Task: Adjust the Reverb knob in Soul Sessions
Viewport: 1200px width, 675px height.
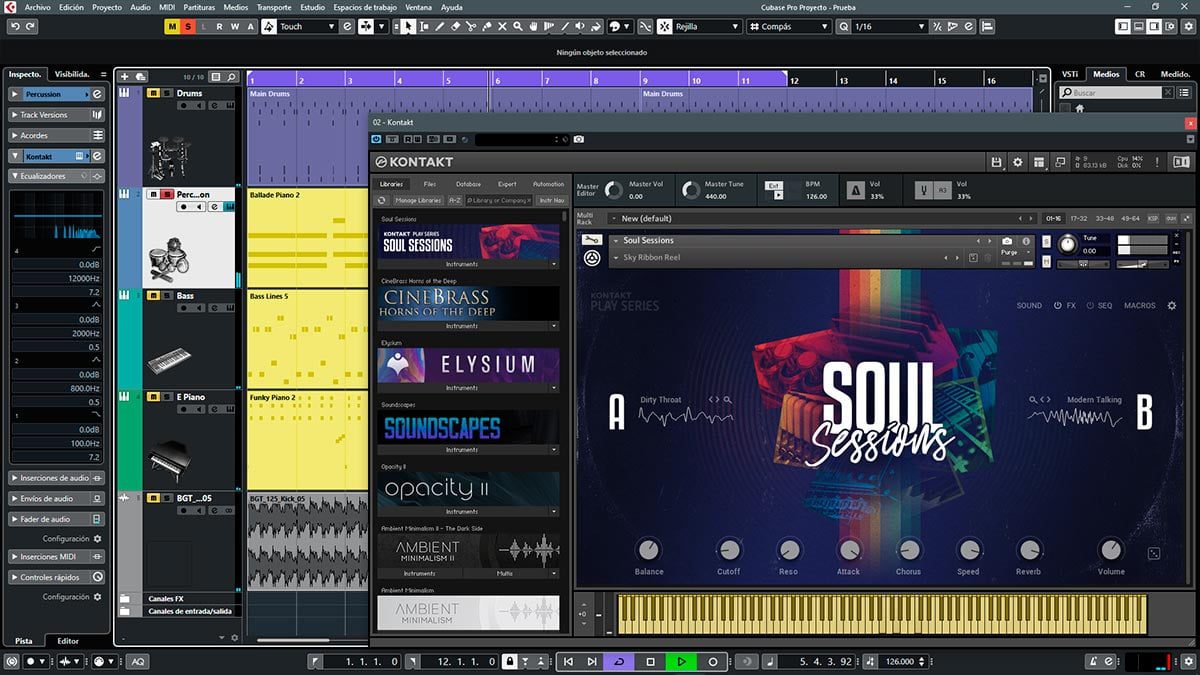Action: click(1029, 549)
